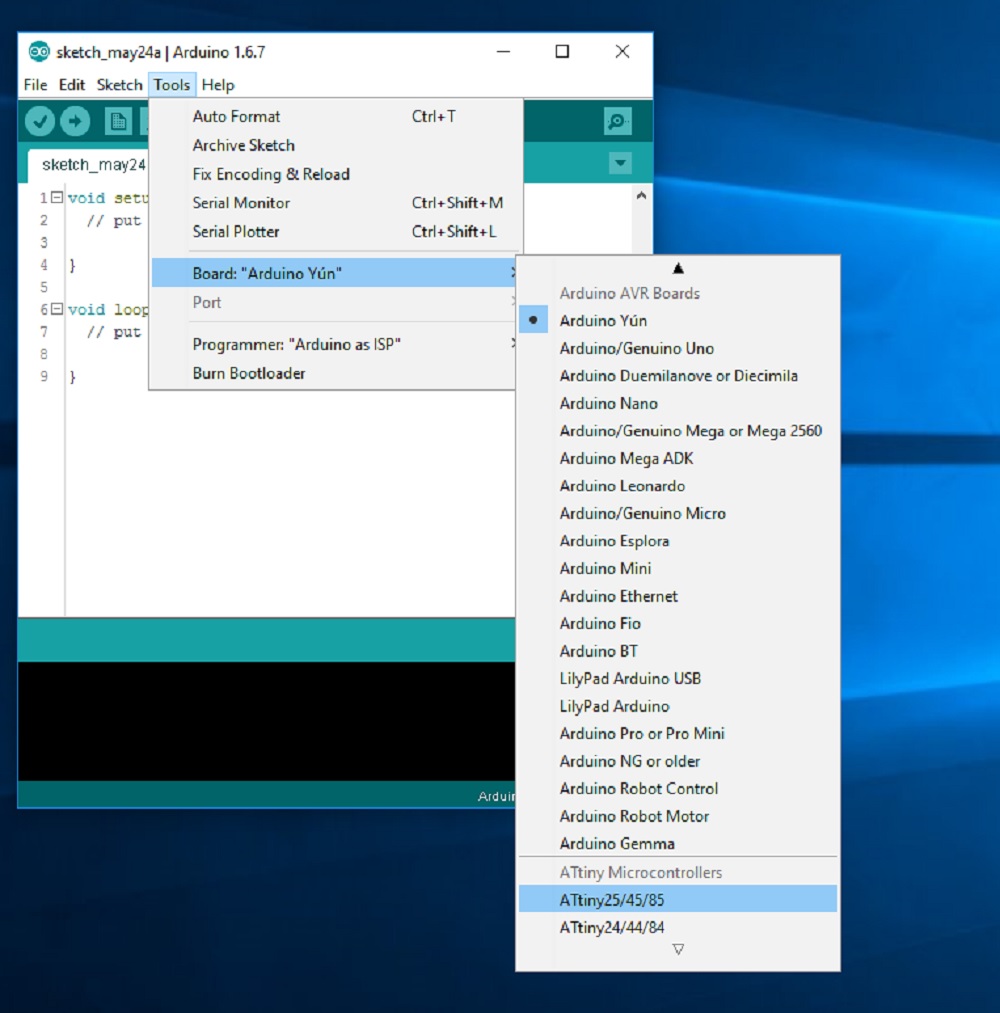
Task: Collapse the setup function fold marker
Action: (x=57, y=197)
